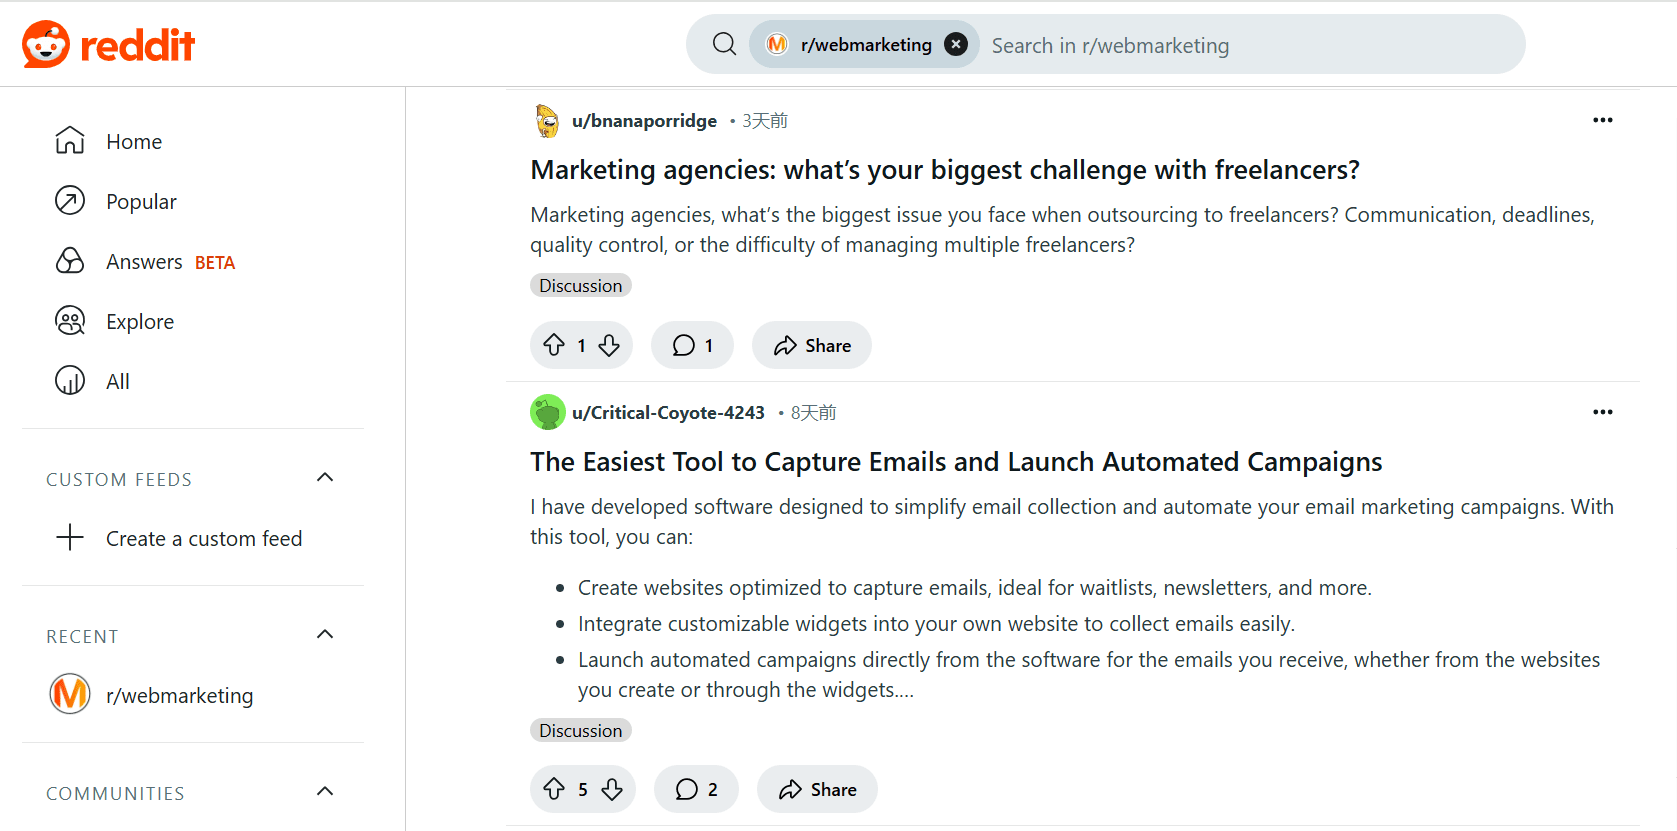Open comments on the freelancers post
Image resolution: width=1677 pixels, height=831 pixels.
pyautogui.click(x=692, y=346)
